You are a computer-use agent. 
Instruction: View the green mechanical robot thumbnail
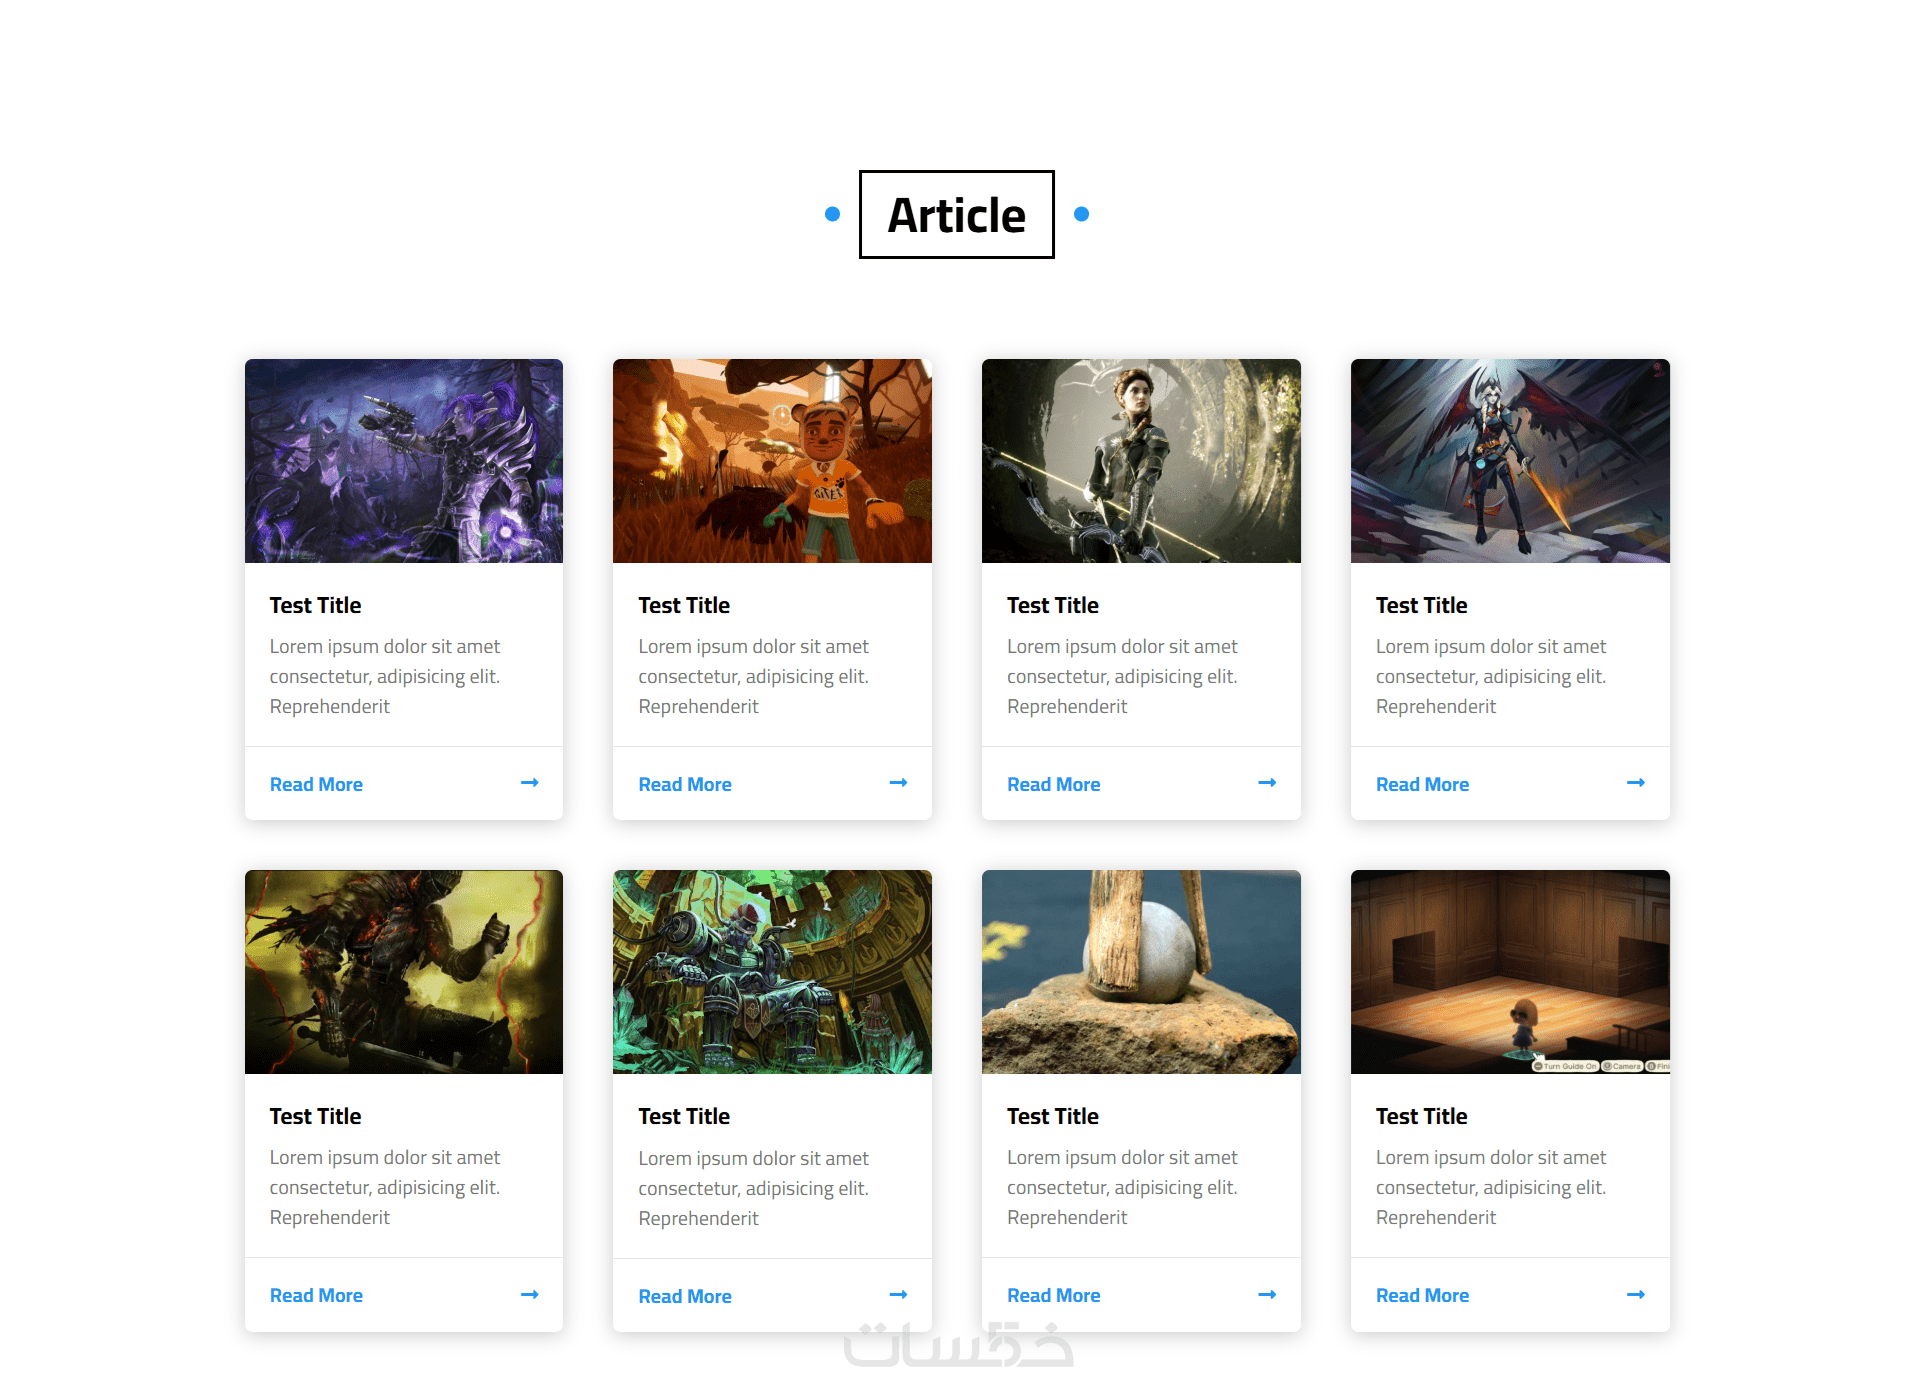tap(772, 972)
